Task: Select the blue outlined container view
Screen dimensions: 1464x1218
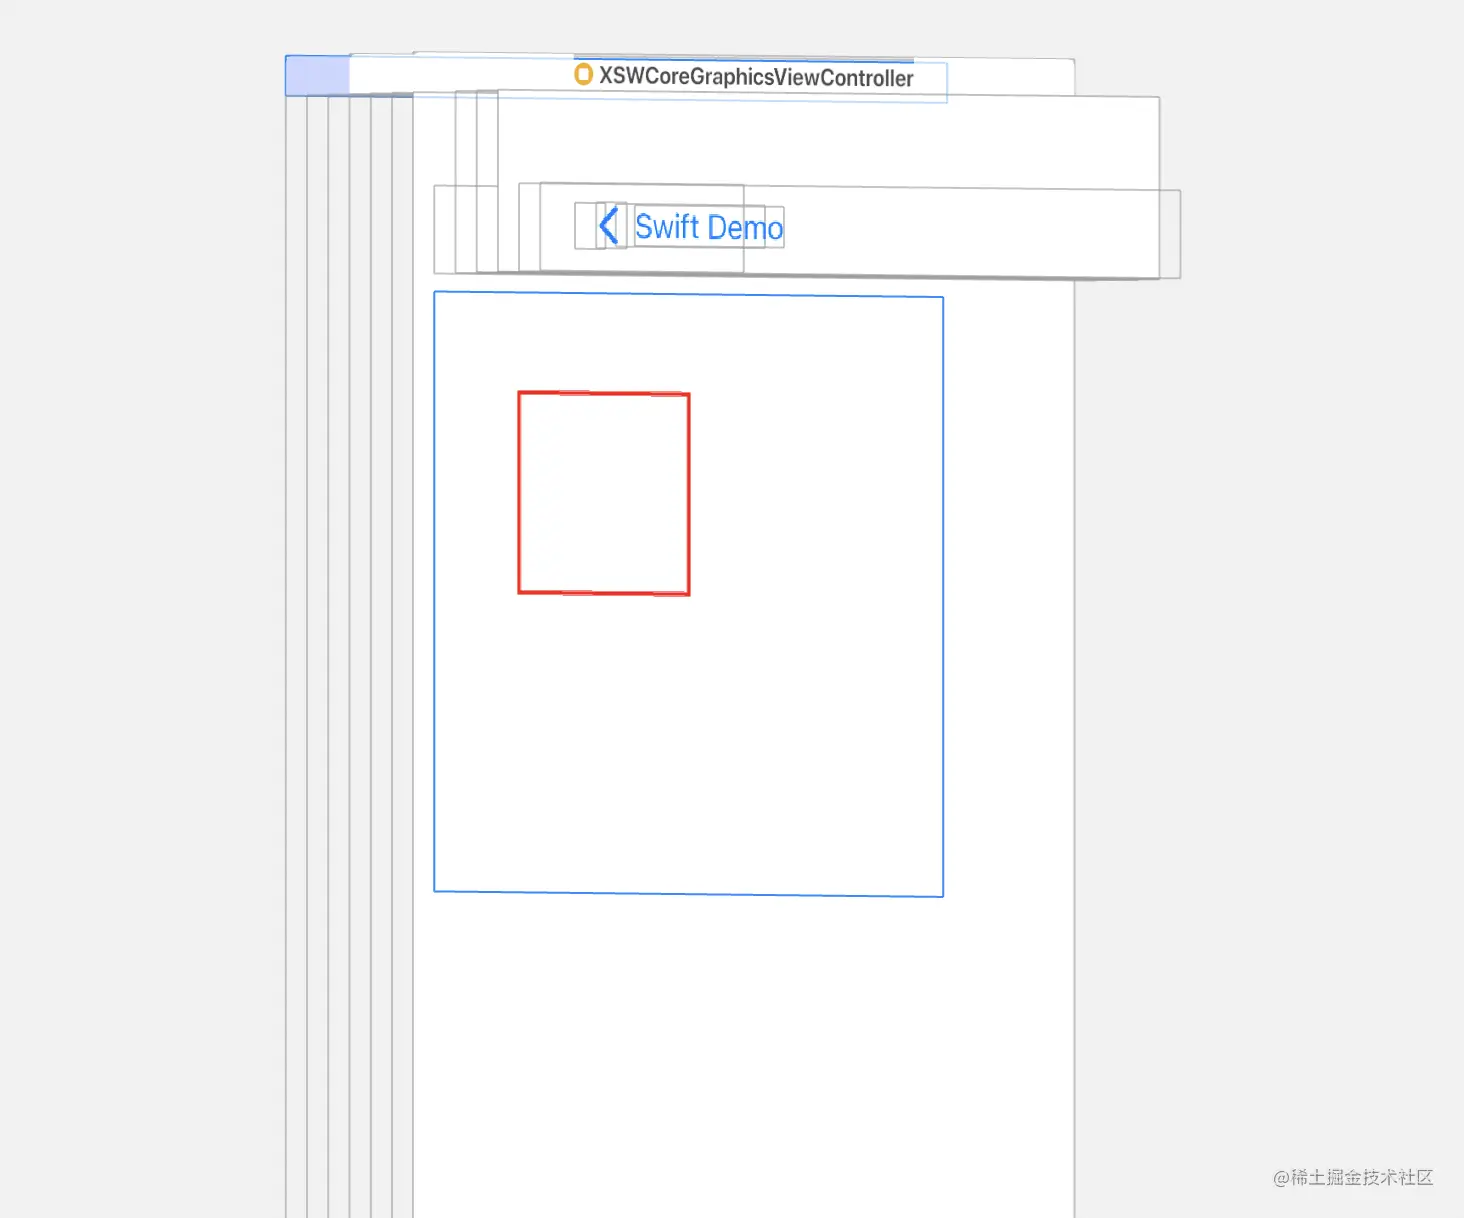Action: (688, 594)
